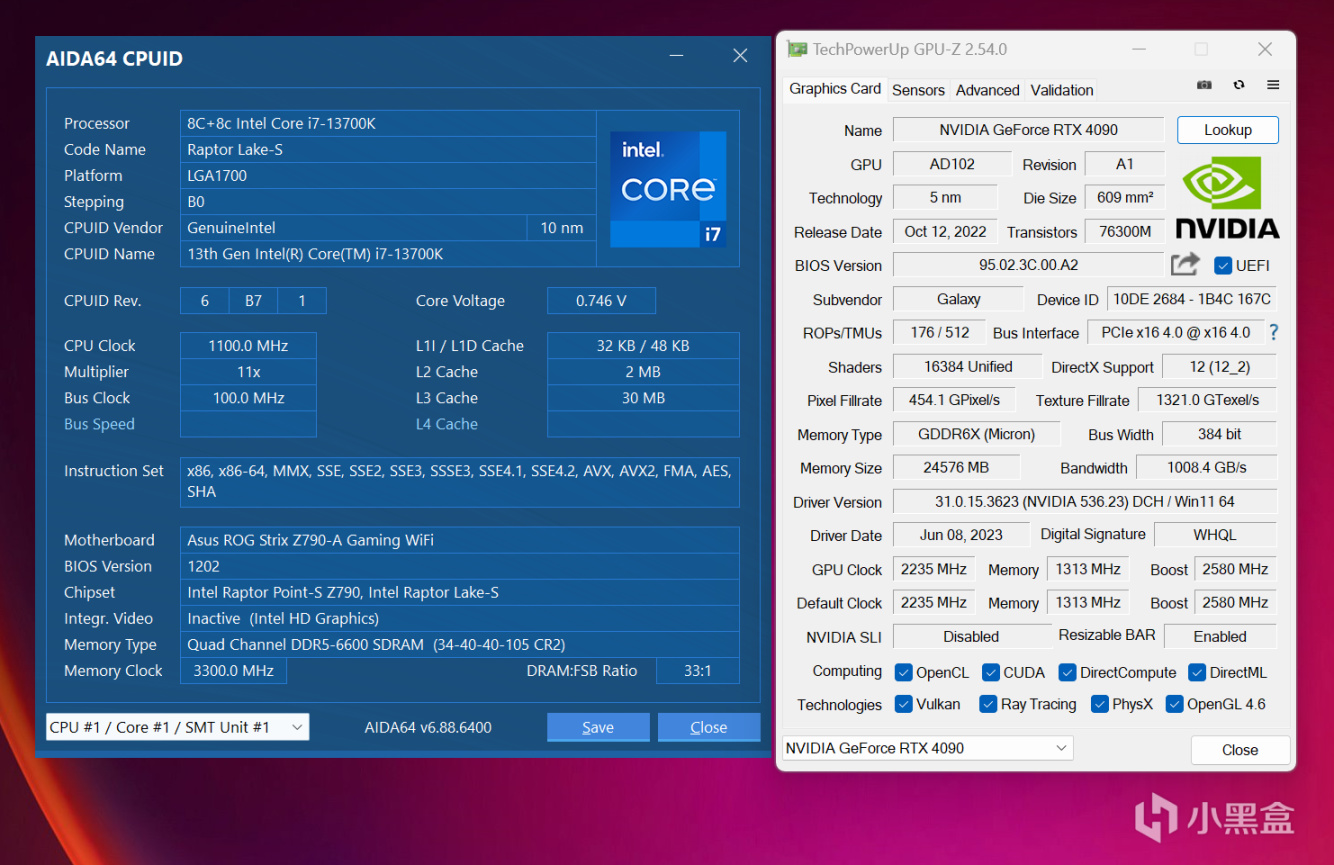Go to the Validation tab

[x=1061, y=90]
